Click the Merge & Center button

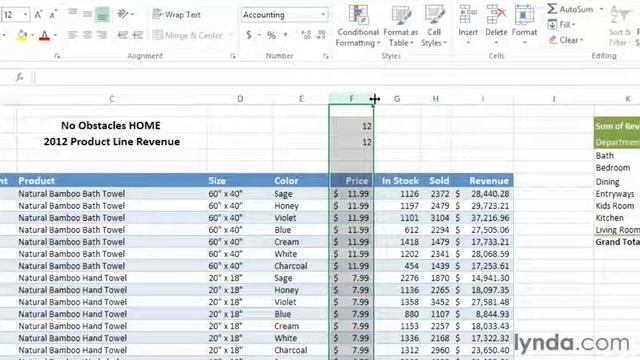point(187,36)
